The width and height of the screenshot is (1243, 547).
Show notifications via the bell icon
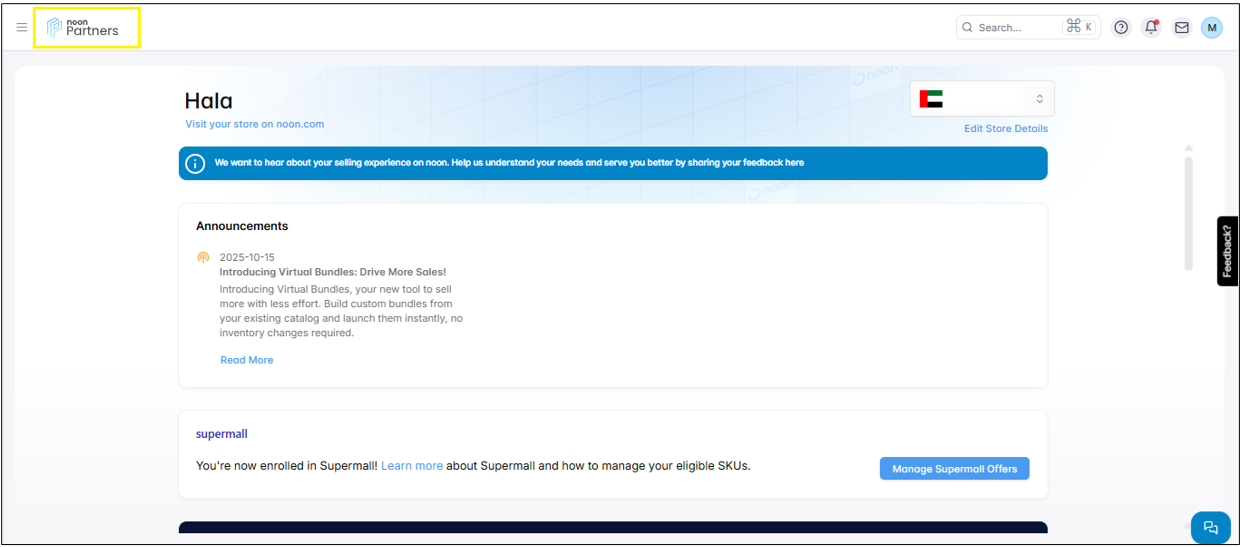pos(1151,28)
